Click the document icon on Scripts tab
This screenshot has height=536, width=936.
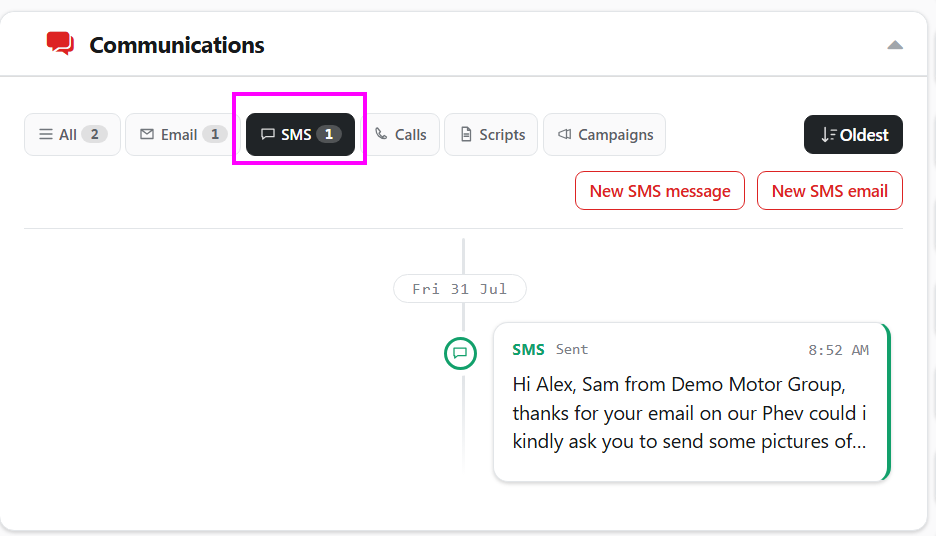[x=466, y=134]
